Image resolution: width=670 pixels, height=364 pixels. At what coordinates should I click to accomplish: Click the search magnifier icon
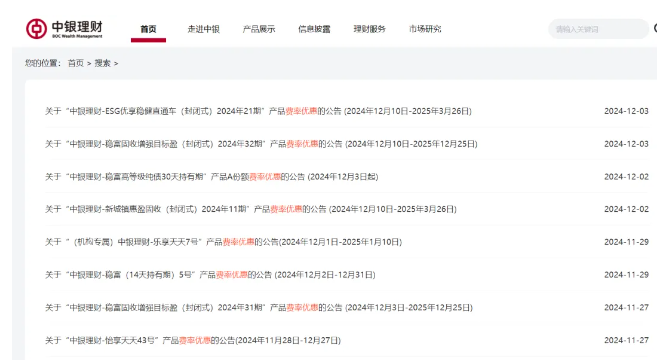pyautogui.click(x=655, y=29)
